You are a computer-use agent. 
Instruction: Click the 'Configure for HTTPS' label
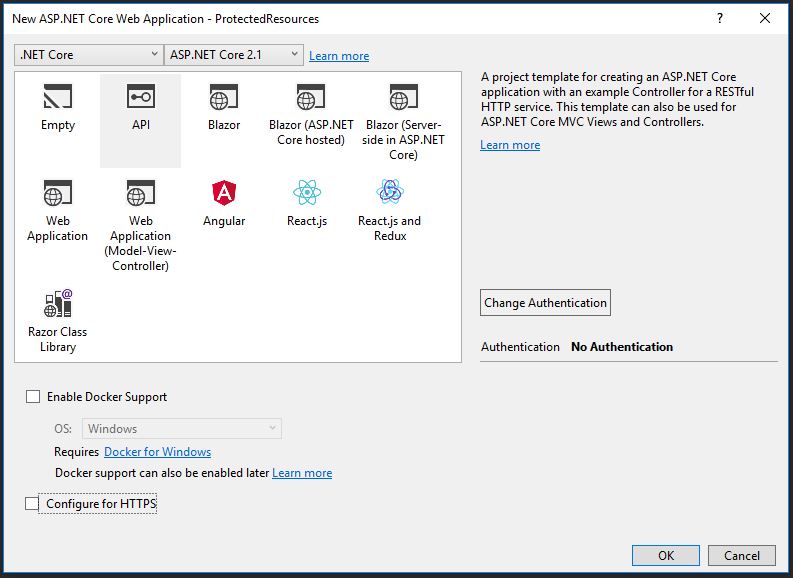pyautogui.click(x=101, y=503)
